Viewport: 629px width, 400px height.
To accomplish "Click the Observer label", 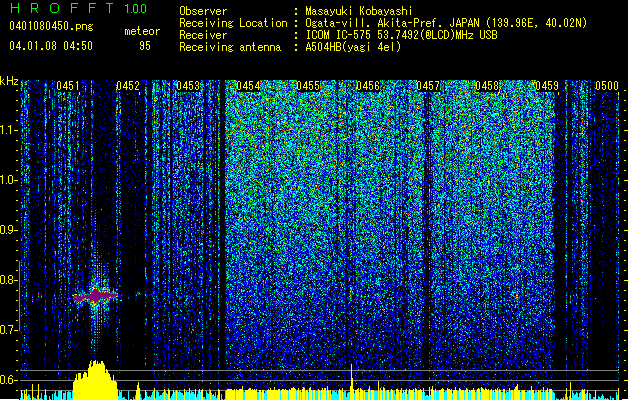I will [203, 11].
